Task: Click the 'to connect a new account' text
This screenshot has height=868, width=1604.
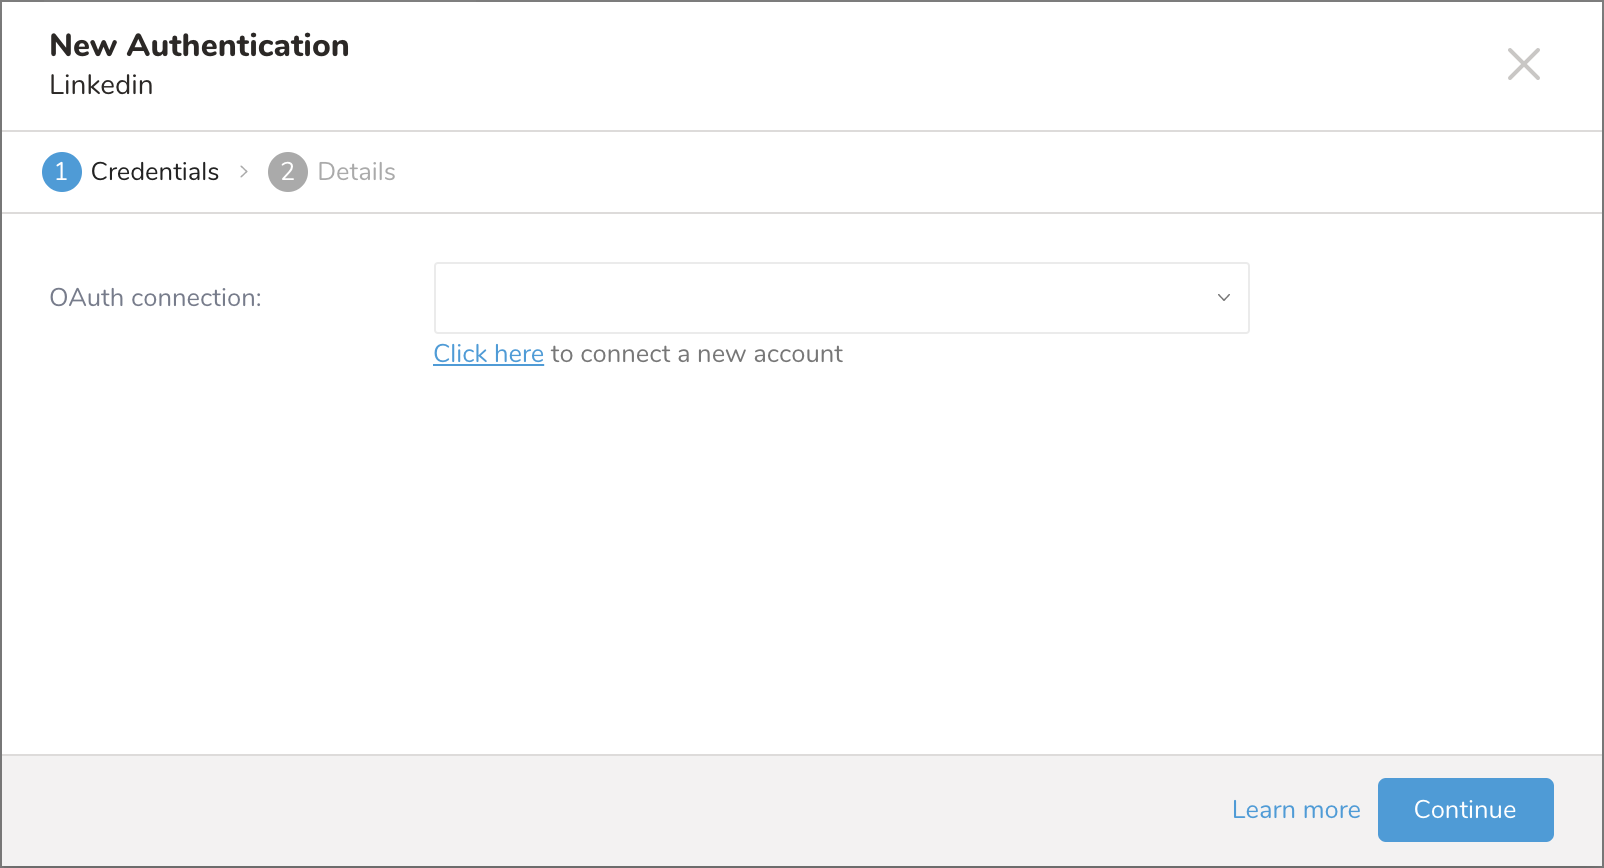Action: click(696, 354)
